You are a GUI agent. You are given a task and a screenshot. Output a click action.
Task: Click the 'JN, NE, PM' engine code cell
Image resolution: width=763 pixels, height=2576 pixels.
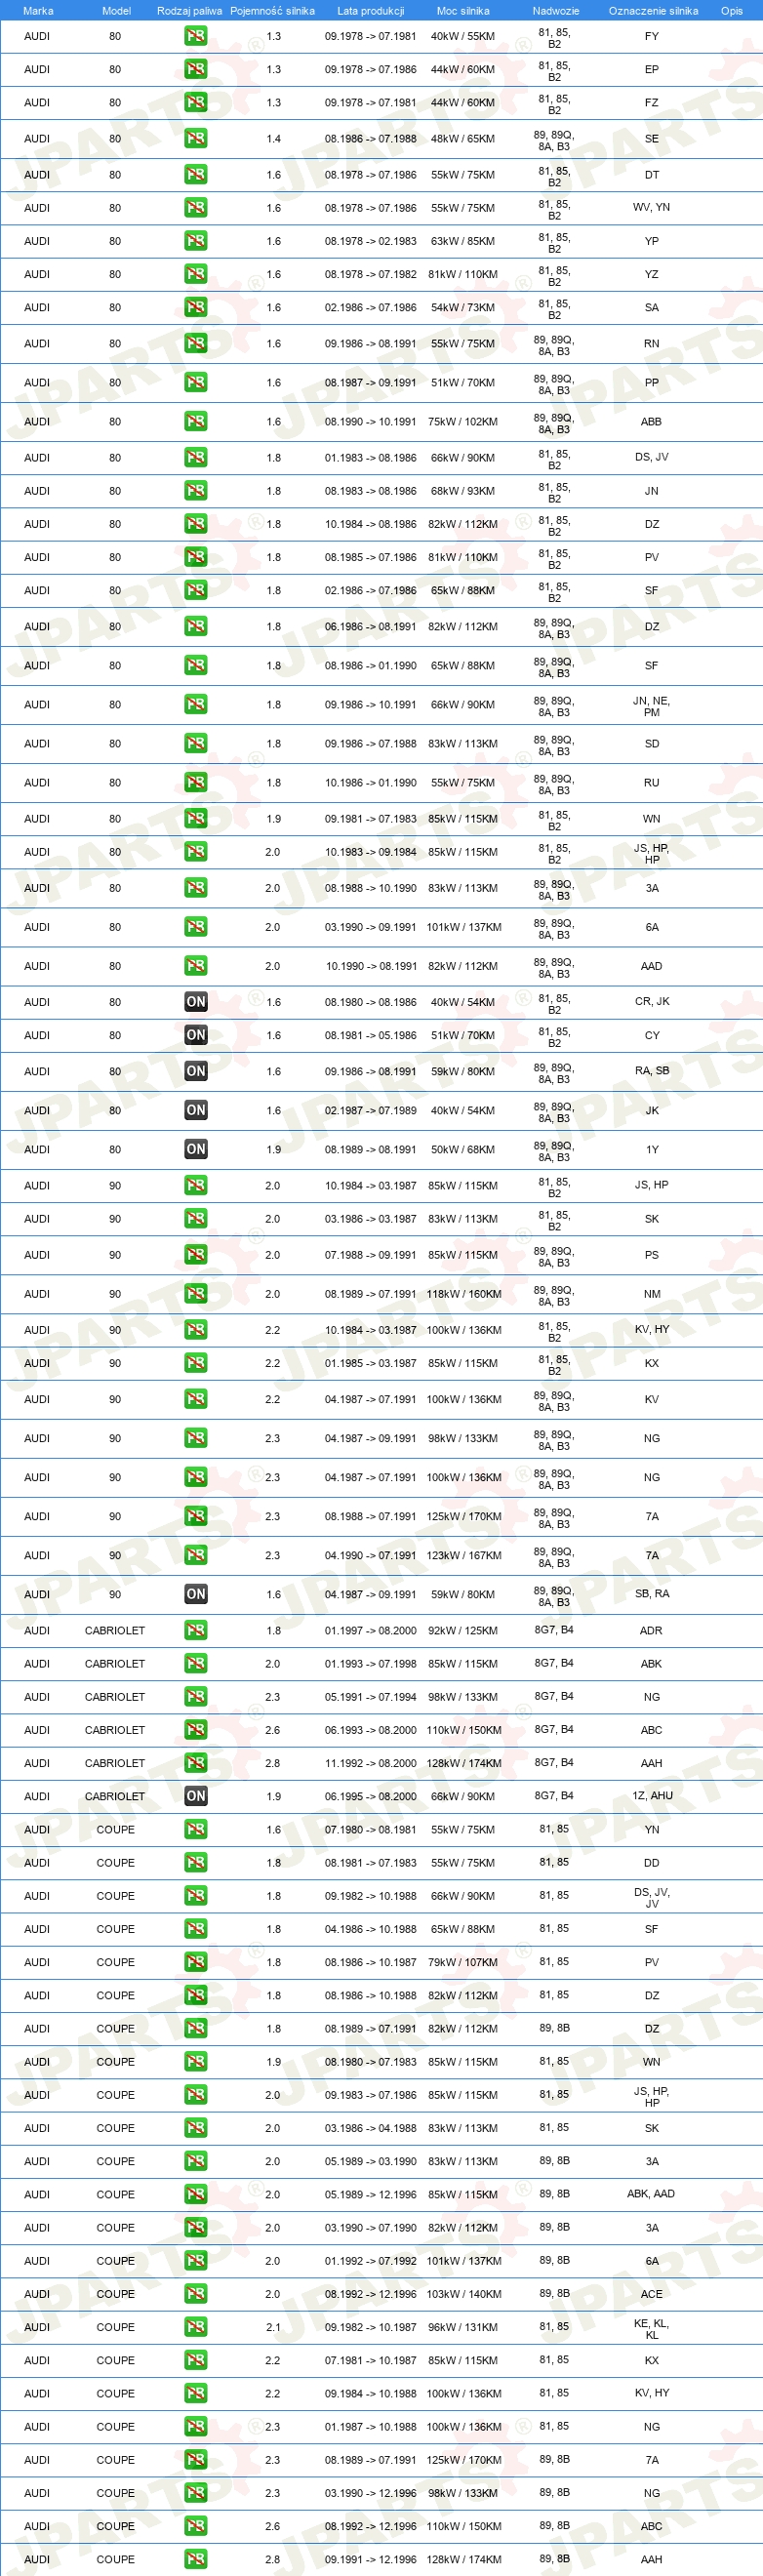652,706
